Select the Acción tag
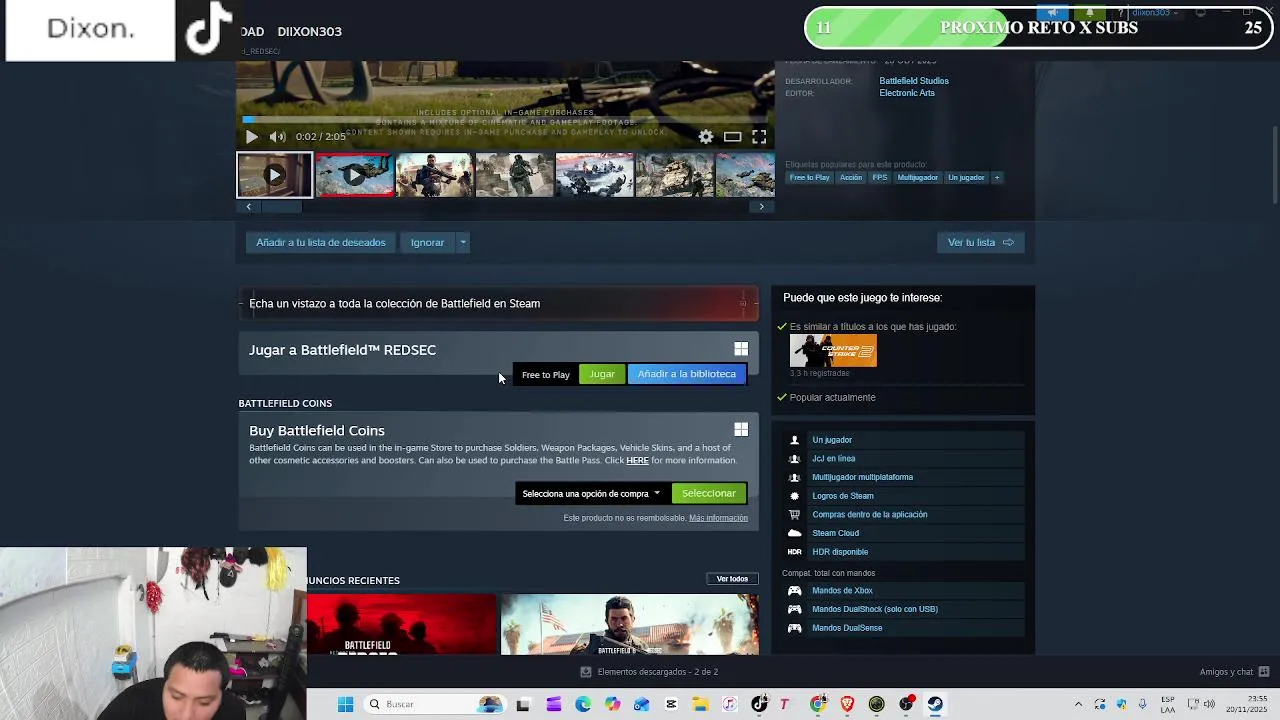Image resolution: width=1280 pixels, height=720 pixels. [x=851, y=178]
